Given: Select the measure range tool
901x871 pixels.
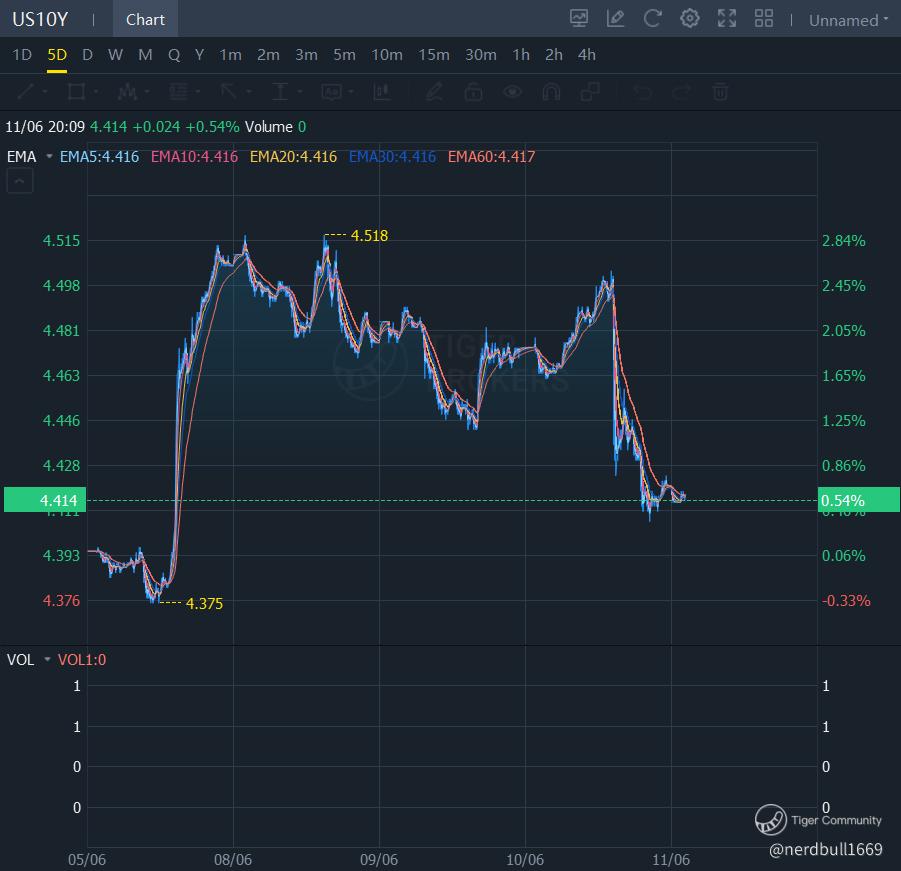Looking at the screenshot, I should (280, 91).
